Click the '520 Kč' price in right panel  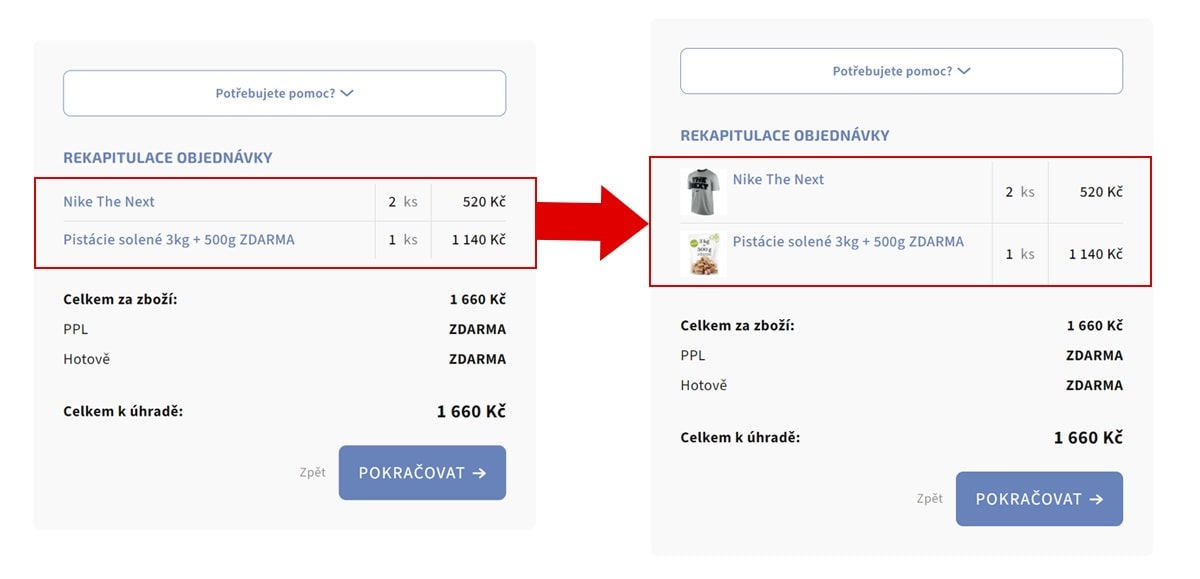tap(1101, 192)
